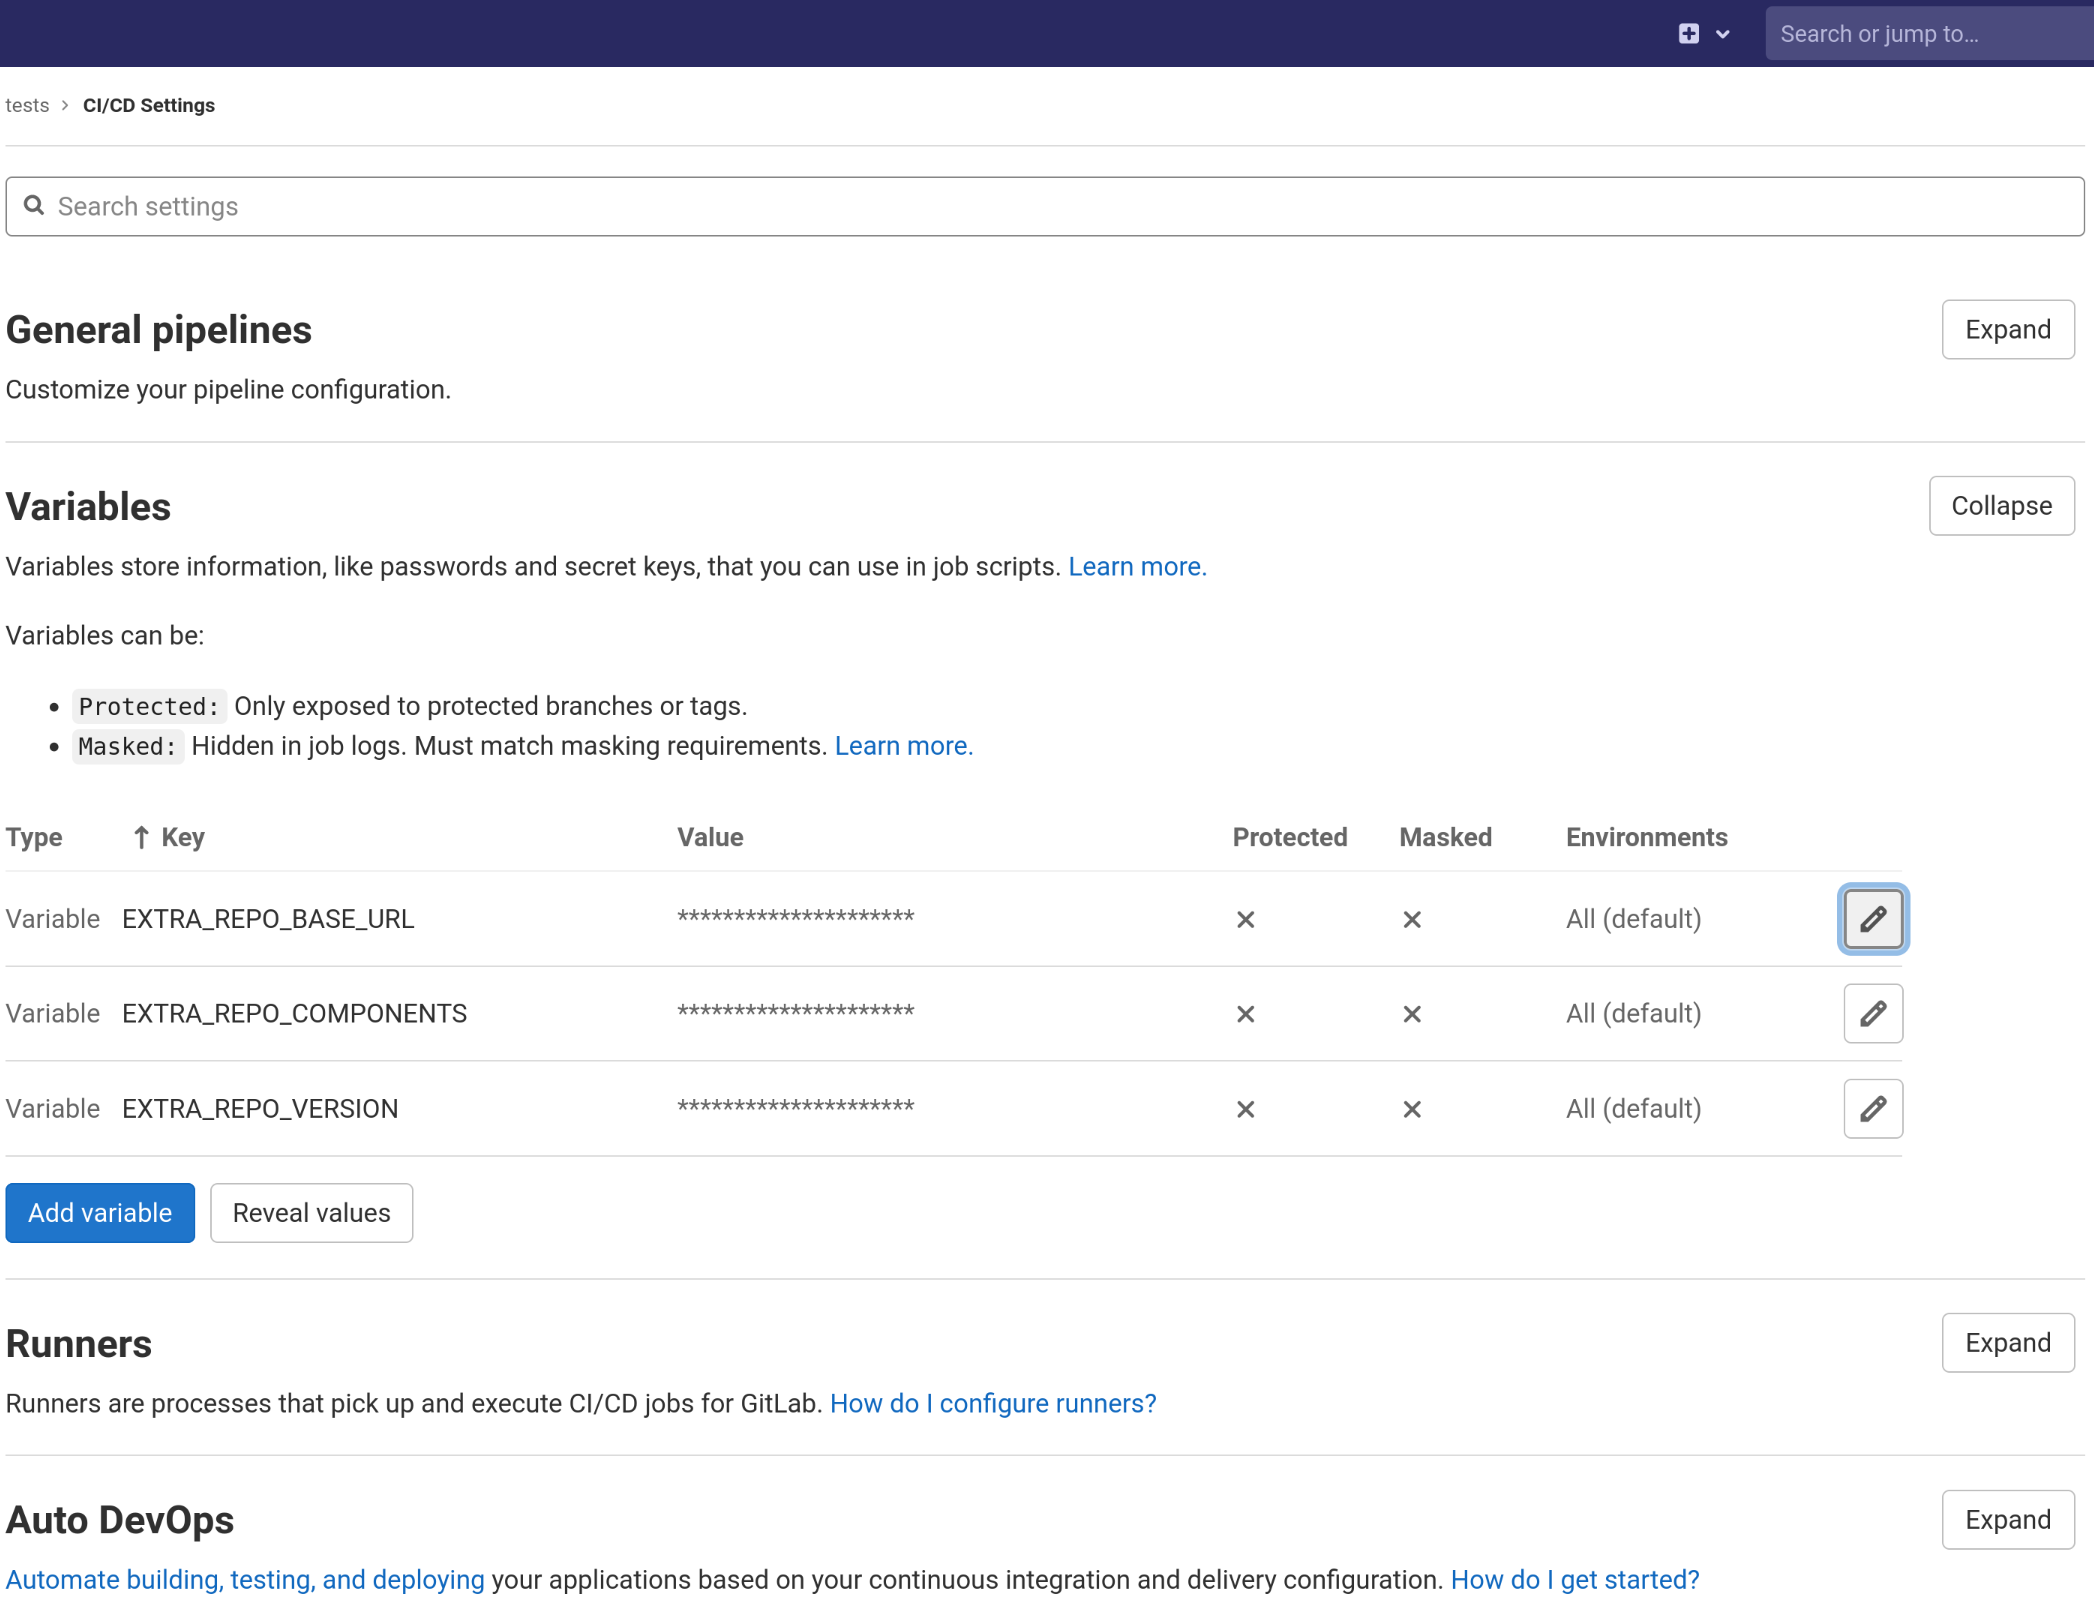Edit the EXTRA_REPO_BASE_URL variable pencil icon
This screenshot has height=1621, width=2094.
click(x=1872, y=919)
